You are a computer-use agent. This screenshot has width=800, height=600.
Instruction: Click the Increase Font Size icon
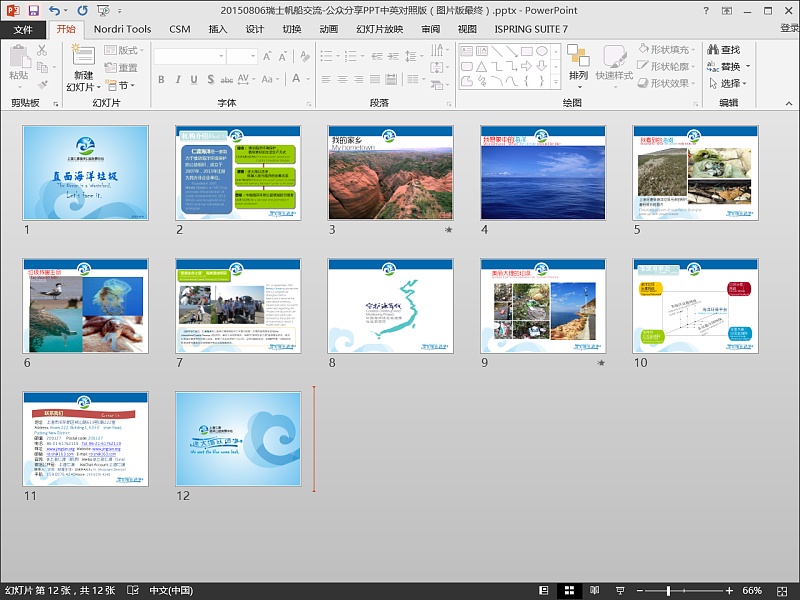coord(267,56)
